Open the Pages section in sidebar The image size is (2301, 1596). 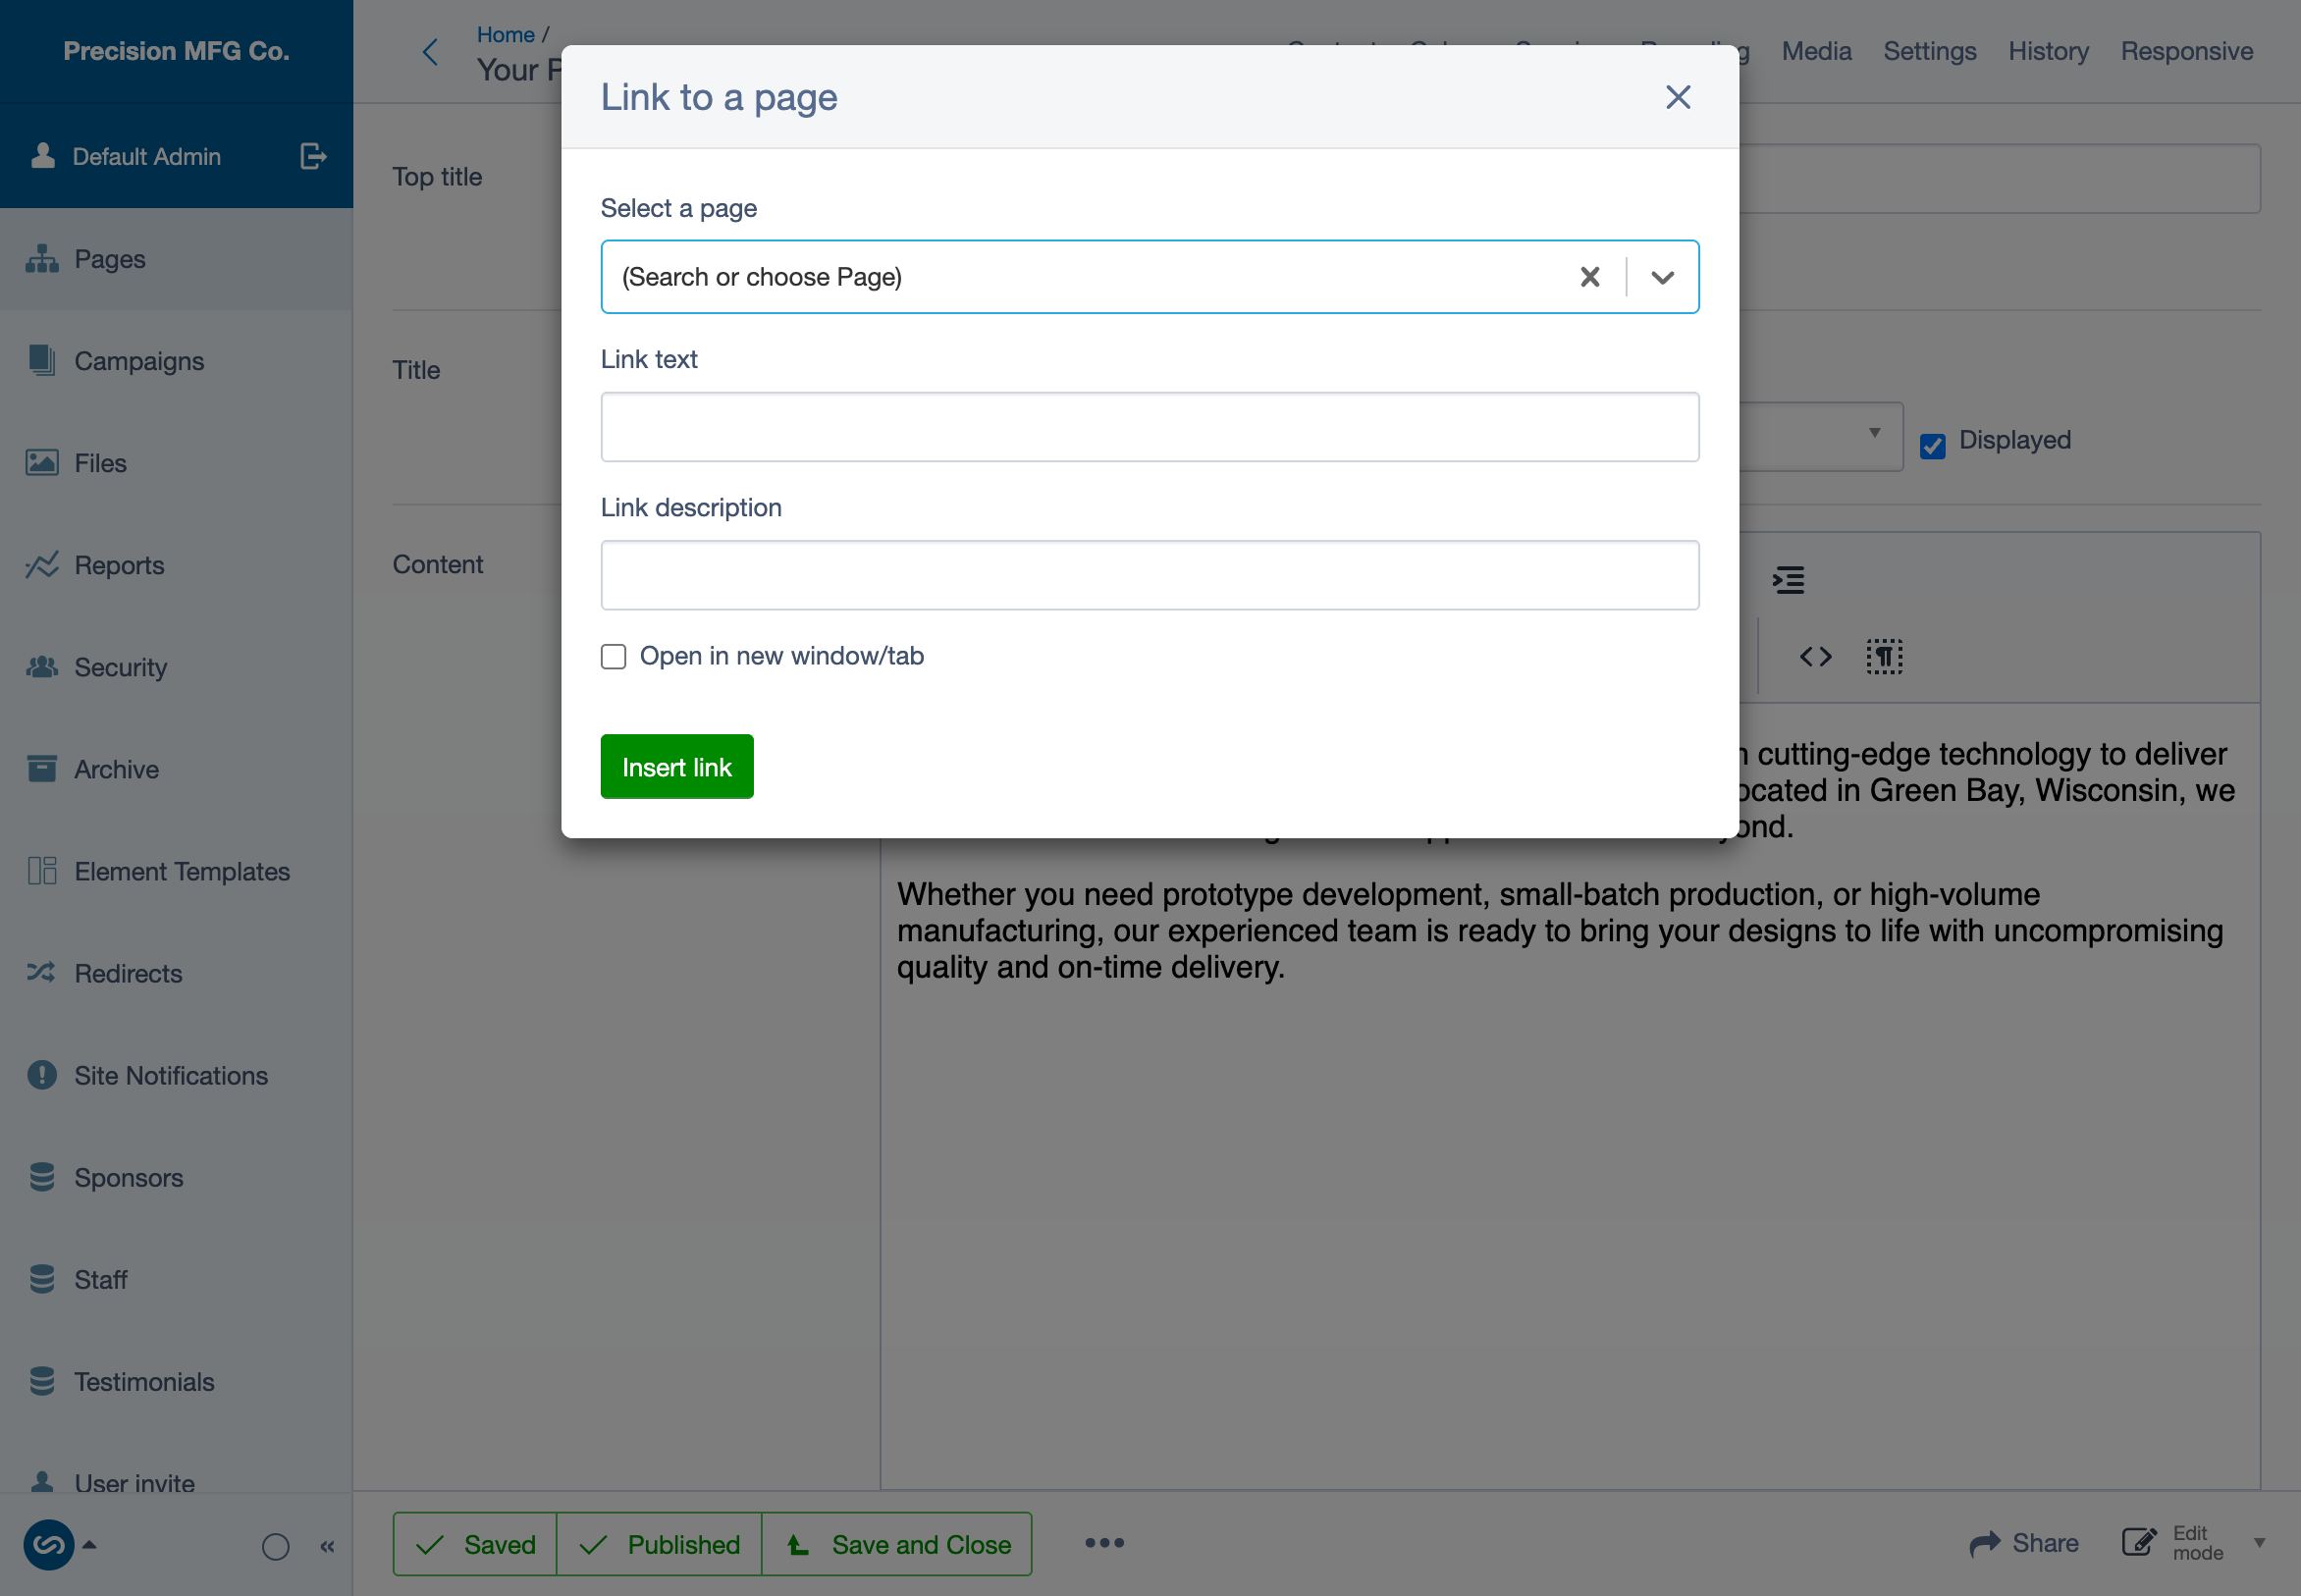(176, 259)
